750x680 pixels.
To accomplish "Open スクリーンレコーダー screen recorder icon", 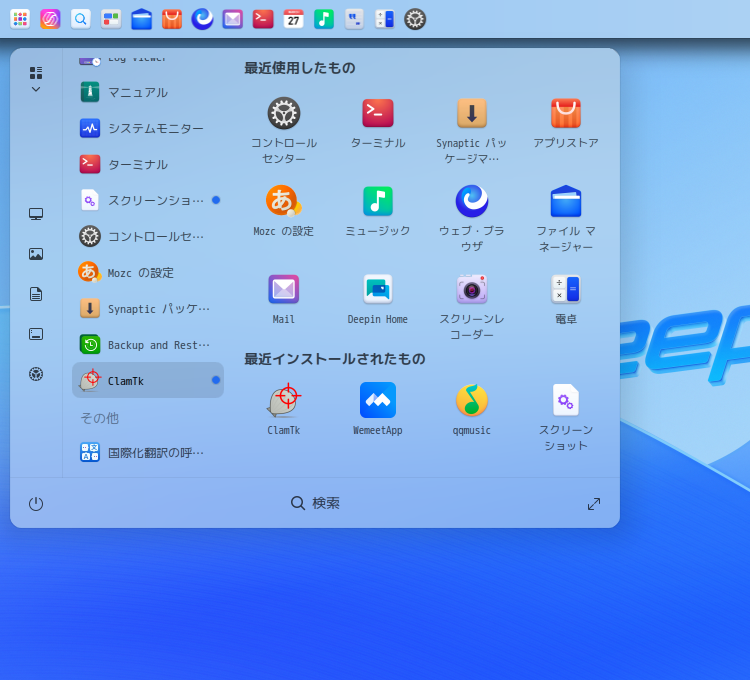I will [472, 290].
